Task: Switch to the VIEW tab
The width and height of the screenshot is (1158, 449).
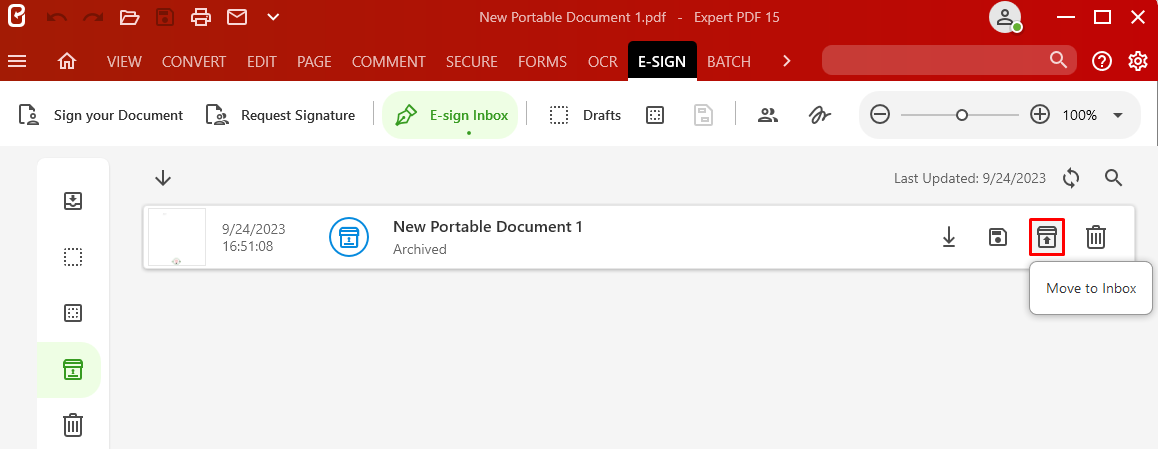Action: click(124, 62)
